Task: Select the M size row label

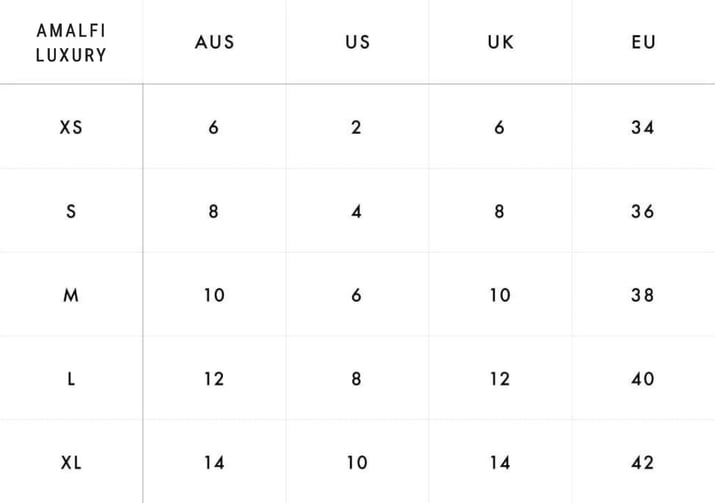Action: click(71, 295)
